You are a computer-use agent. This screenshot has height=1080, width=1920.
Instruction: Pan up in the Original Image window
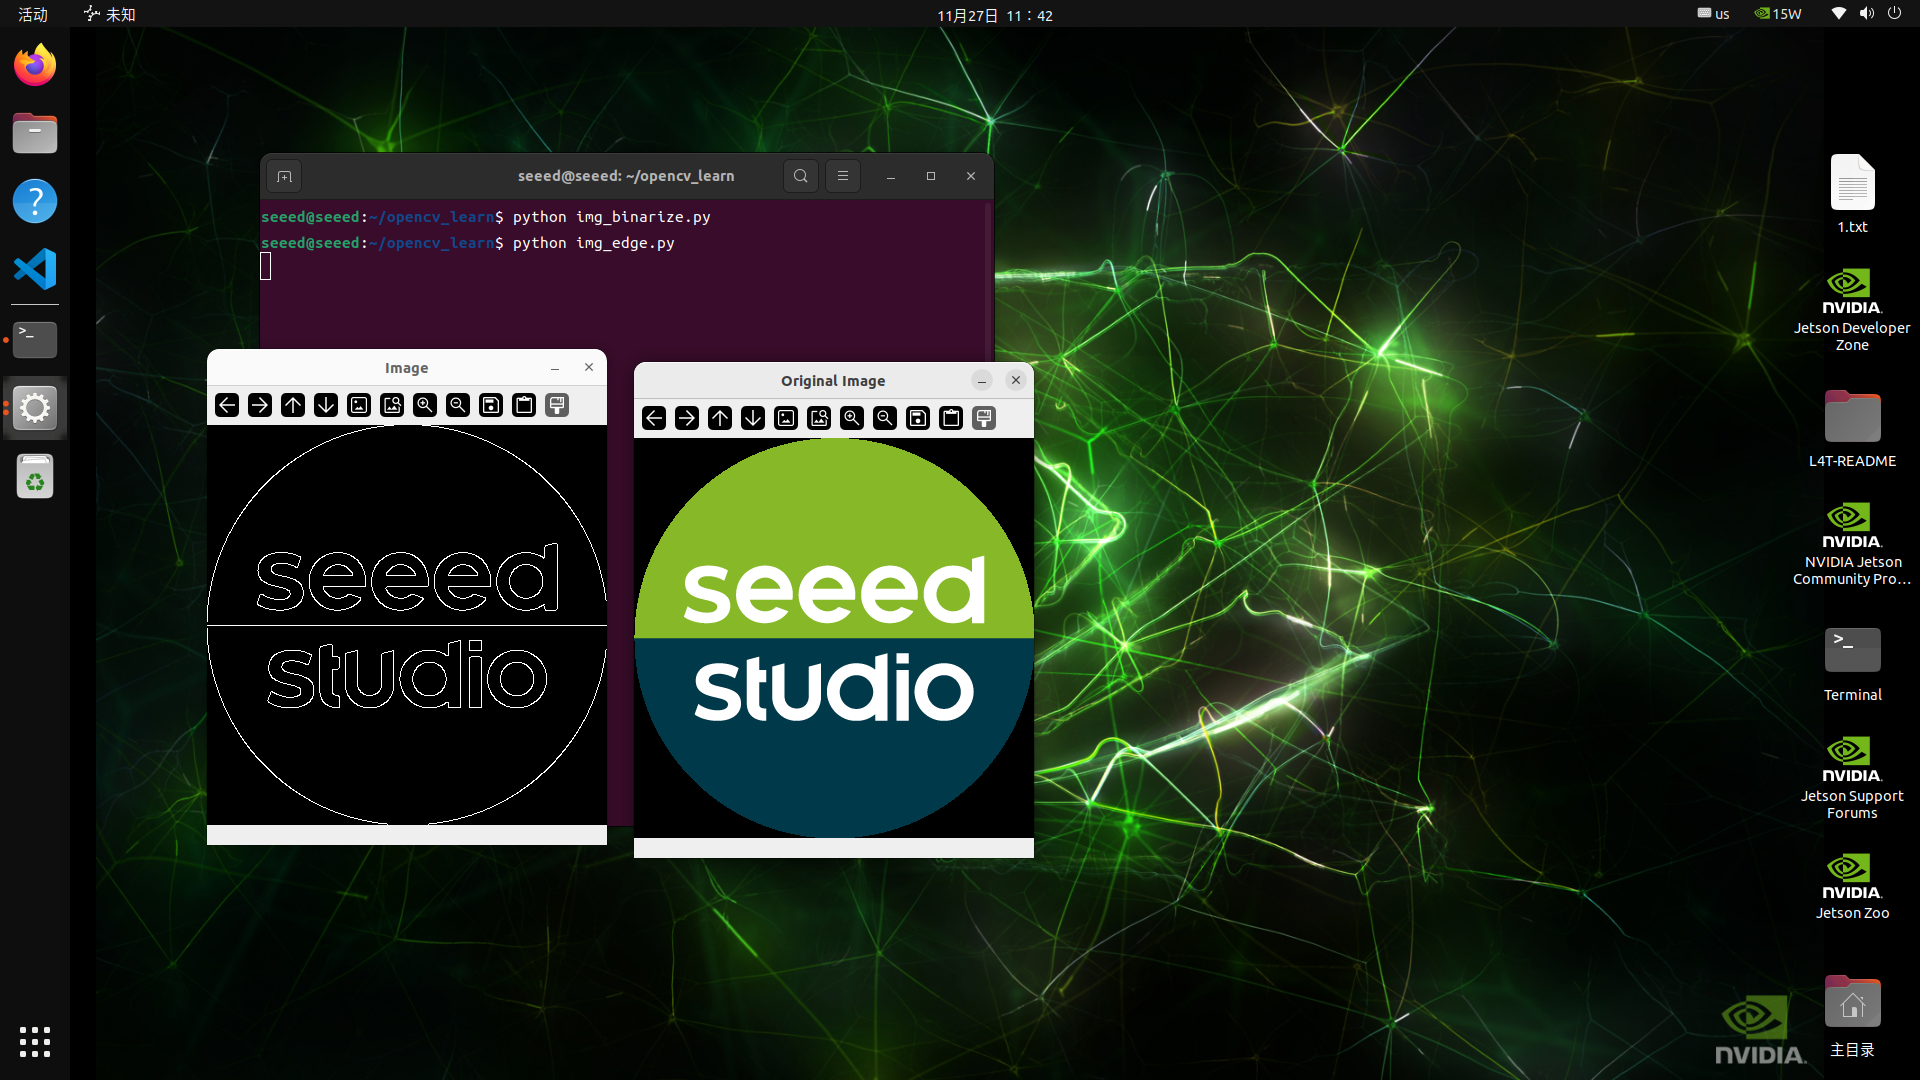tap(720, 418)
